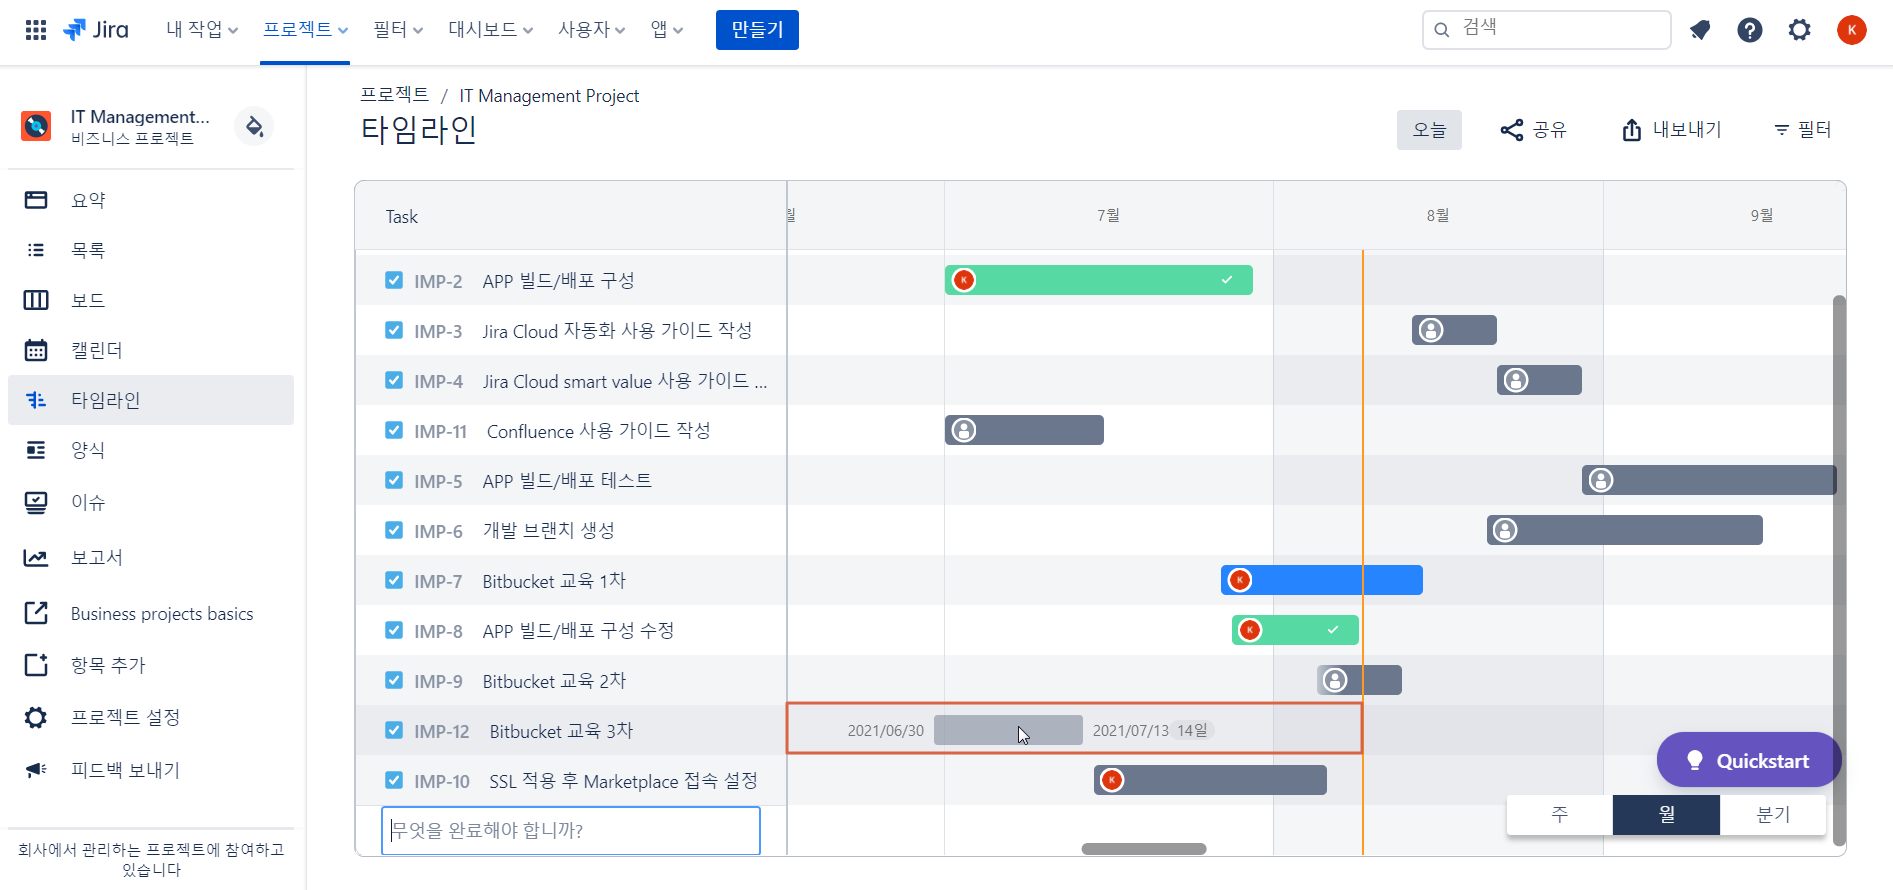The image size is (1893, 890).
Task: Toggle the IMP-7 Bitbucket 교육 1차 checkbox
Action: coord(394,580)
